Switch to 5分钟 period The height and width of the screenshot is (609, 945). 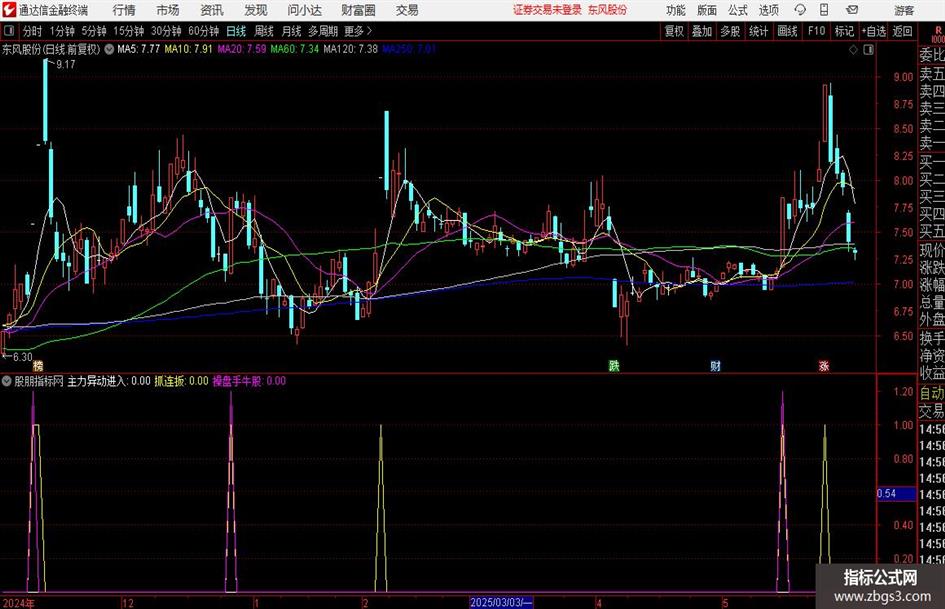coord(93,31)
